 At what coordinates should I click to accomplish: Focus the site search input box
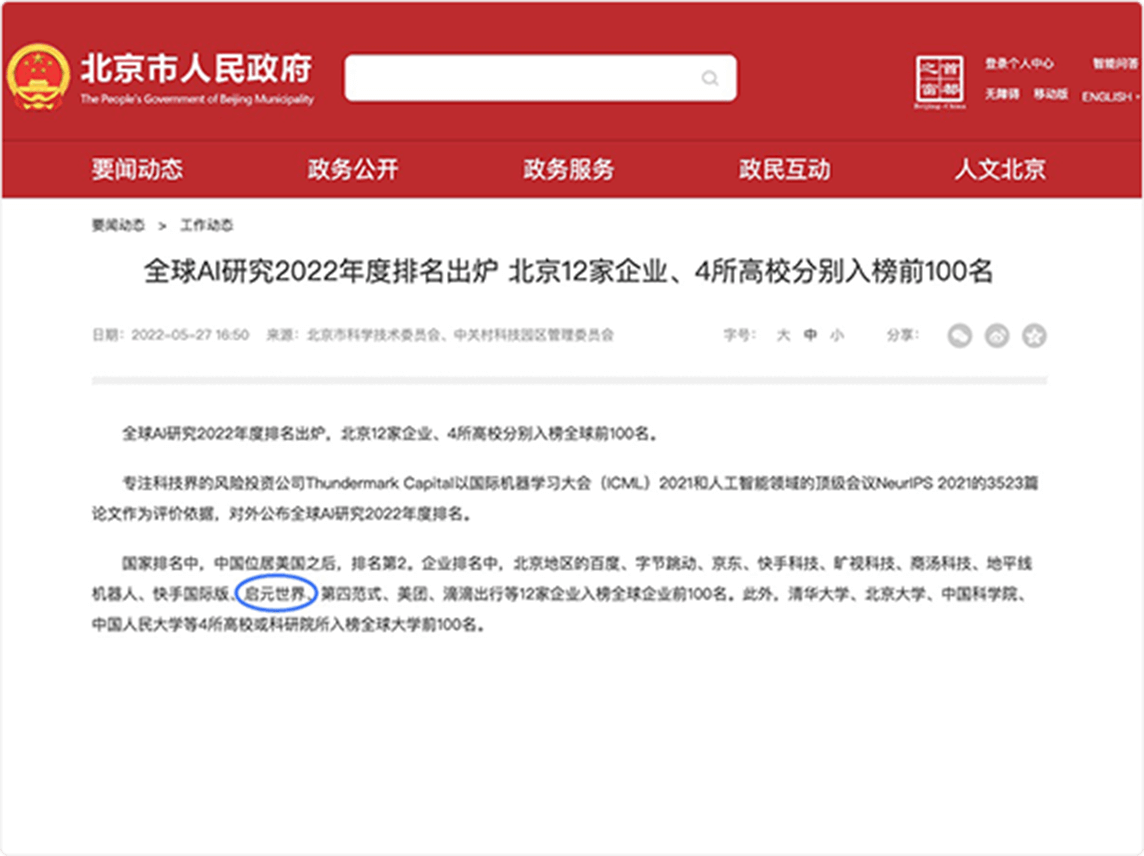pos(540,77)
